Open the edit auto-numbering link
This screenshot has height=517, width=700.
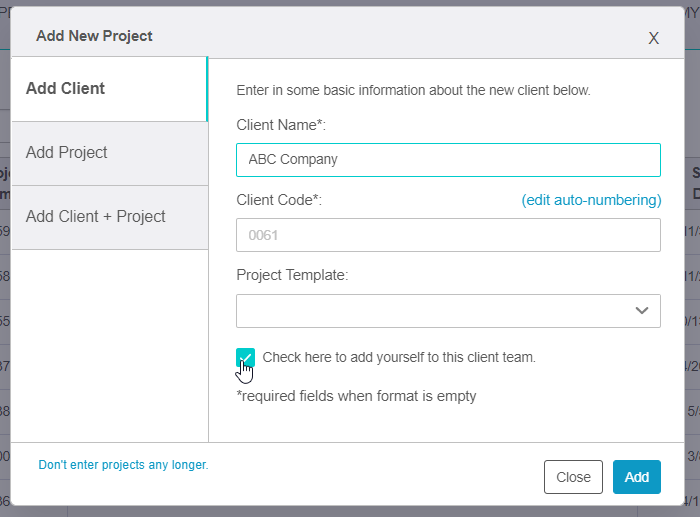(x=591, y=200)
